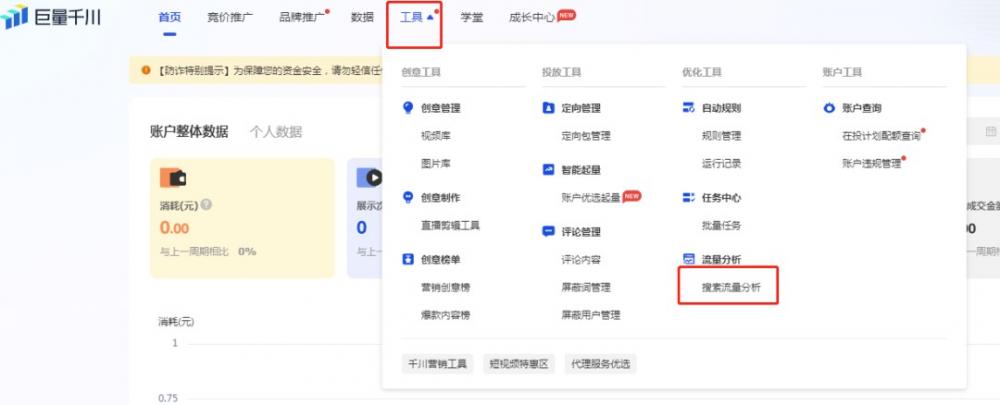Screen dimensions: 1000x405
Task: Open 规则管理 under 自动规则
Action: 721,136
